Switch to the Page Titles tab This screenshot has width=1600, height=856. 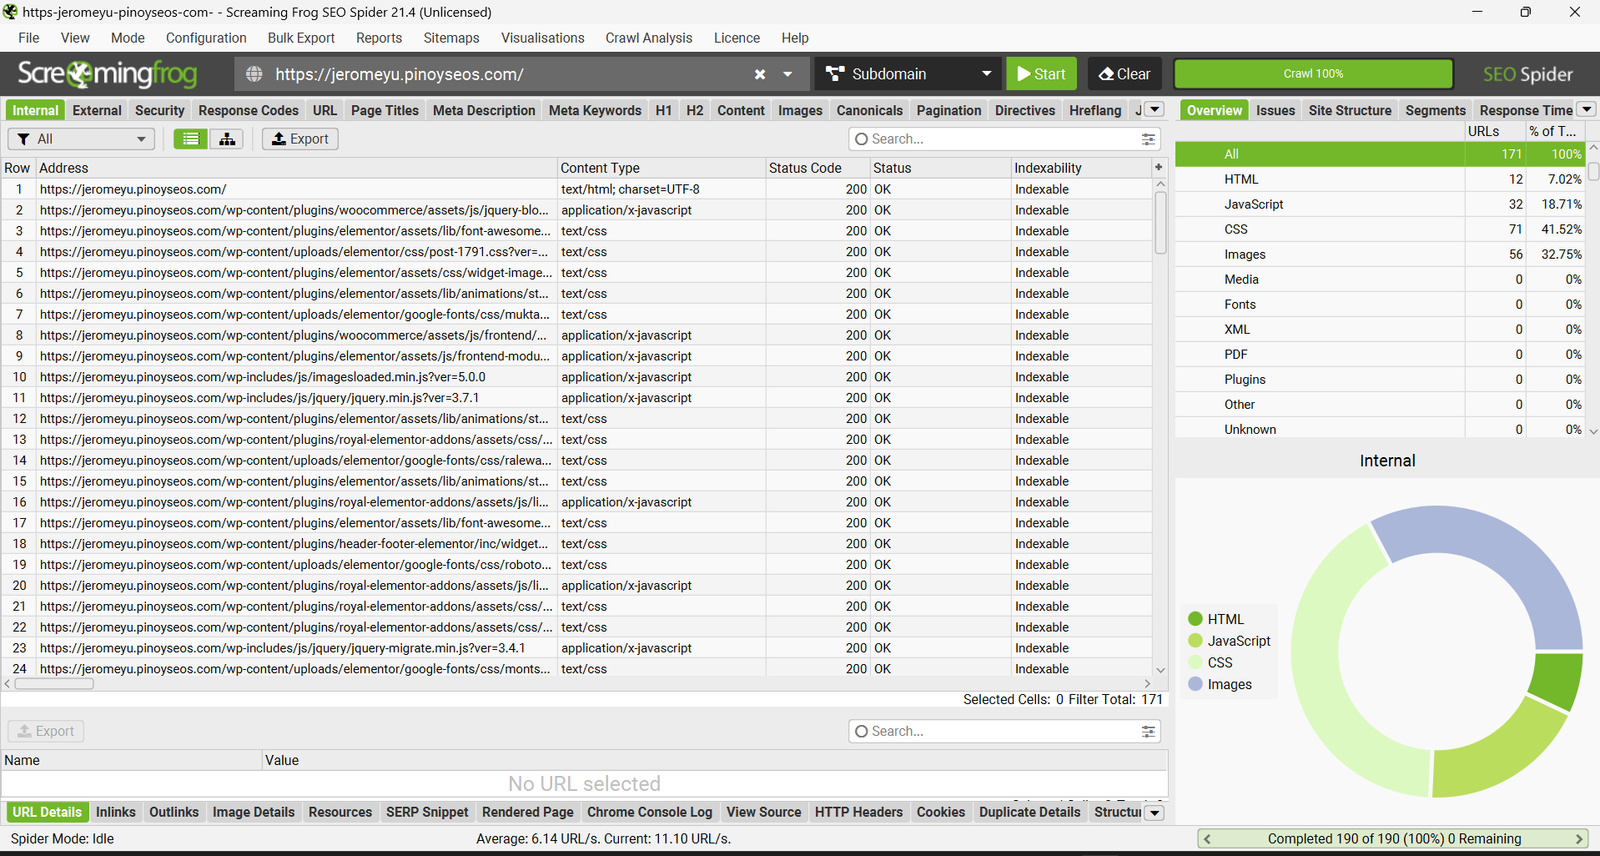click(385, 110)
